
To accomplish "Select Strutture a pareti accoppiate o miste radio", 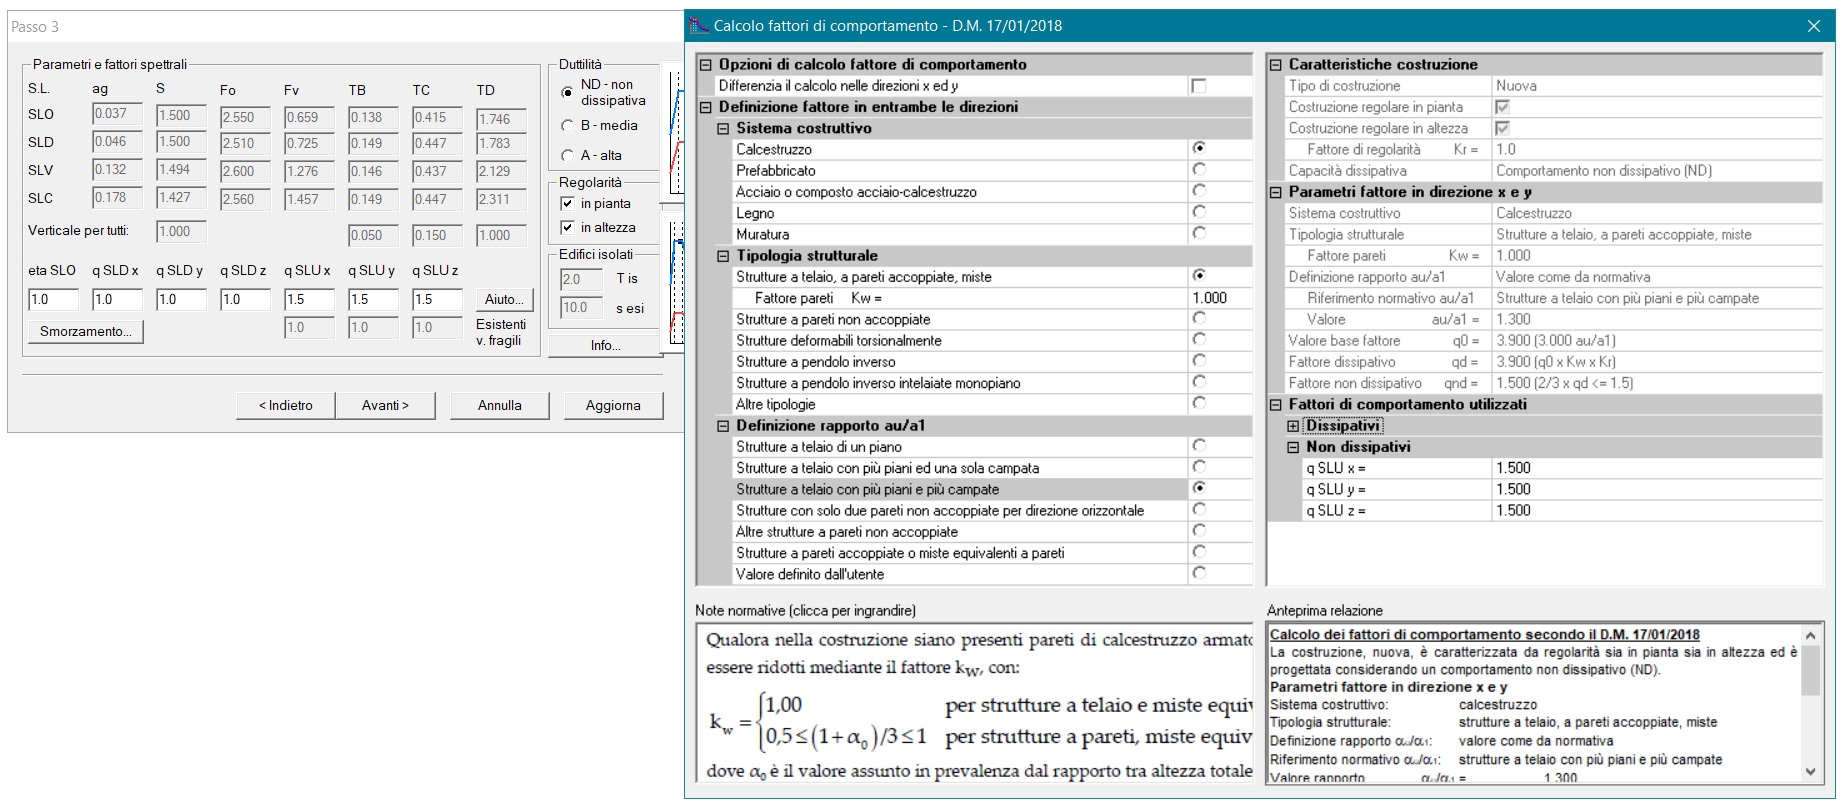I will coord(1199,552).
